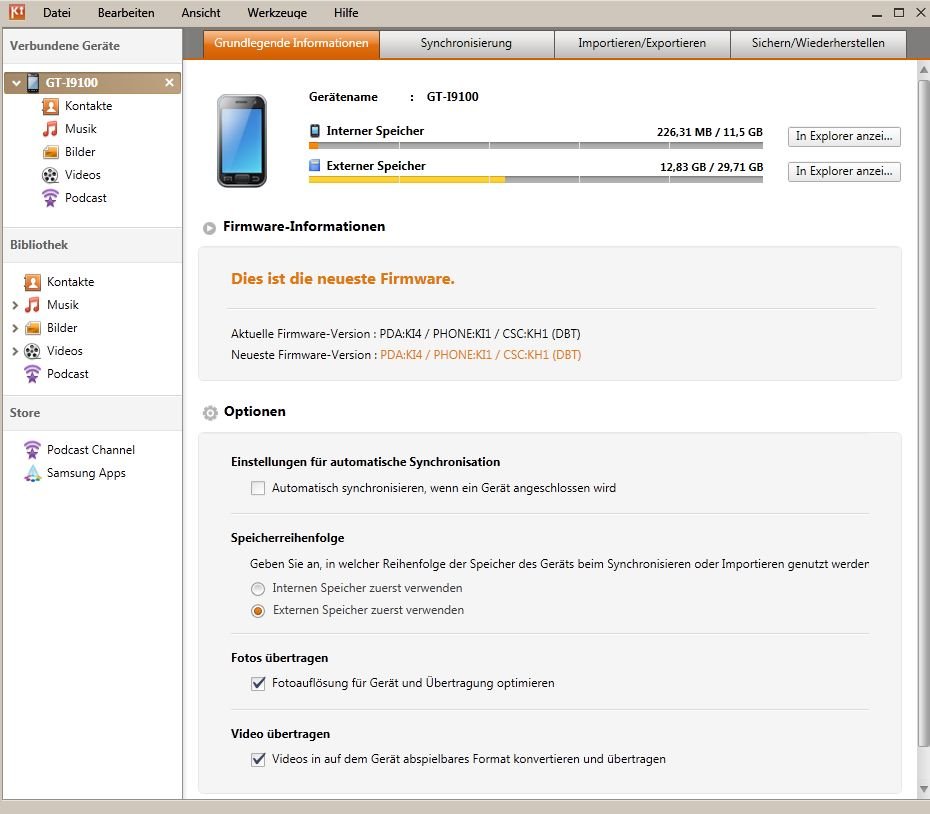Viewport: 930px width, 814px height.
Task: Click Neueste Firmware-Version orange text
Action: pos(480,355)
